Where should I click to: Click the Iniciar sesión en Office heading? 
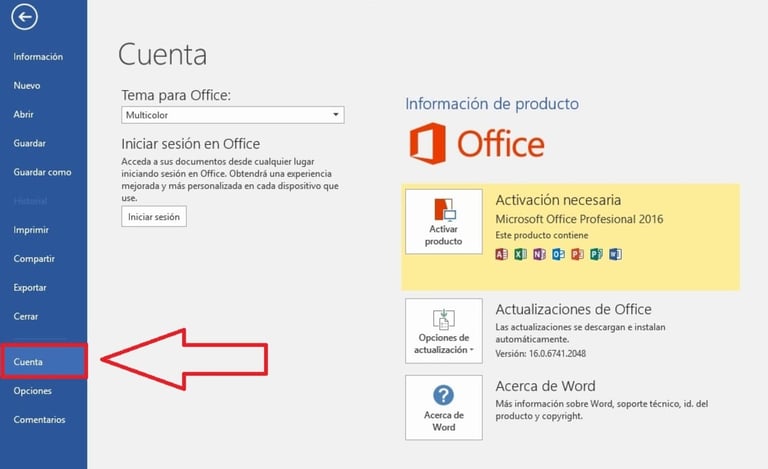[191, 144]
